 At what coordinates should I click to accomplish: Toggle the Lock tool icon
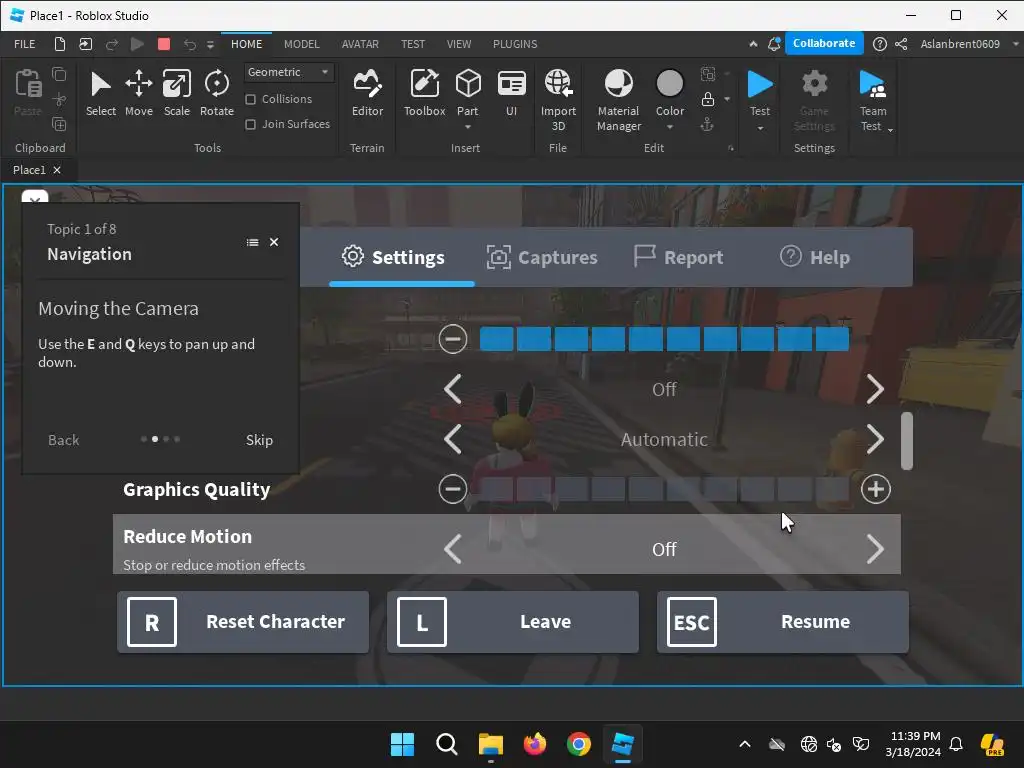707,99
